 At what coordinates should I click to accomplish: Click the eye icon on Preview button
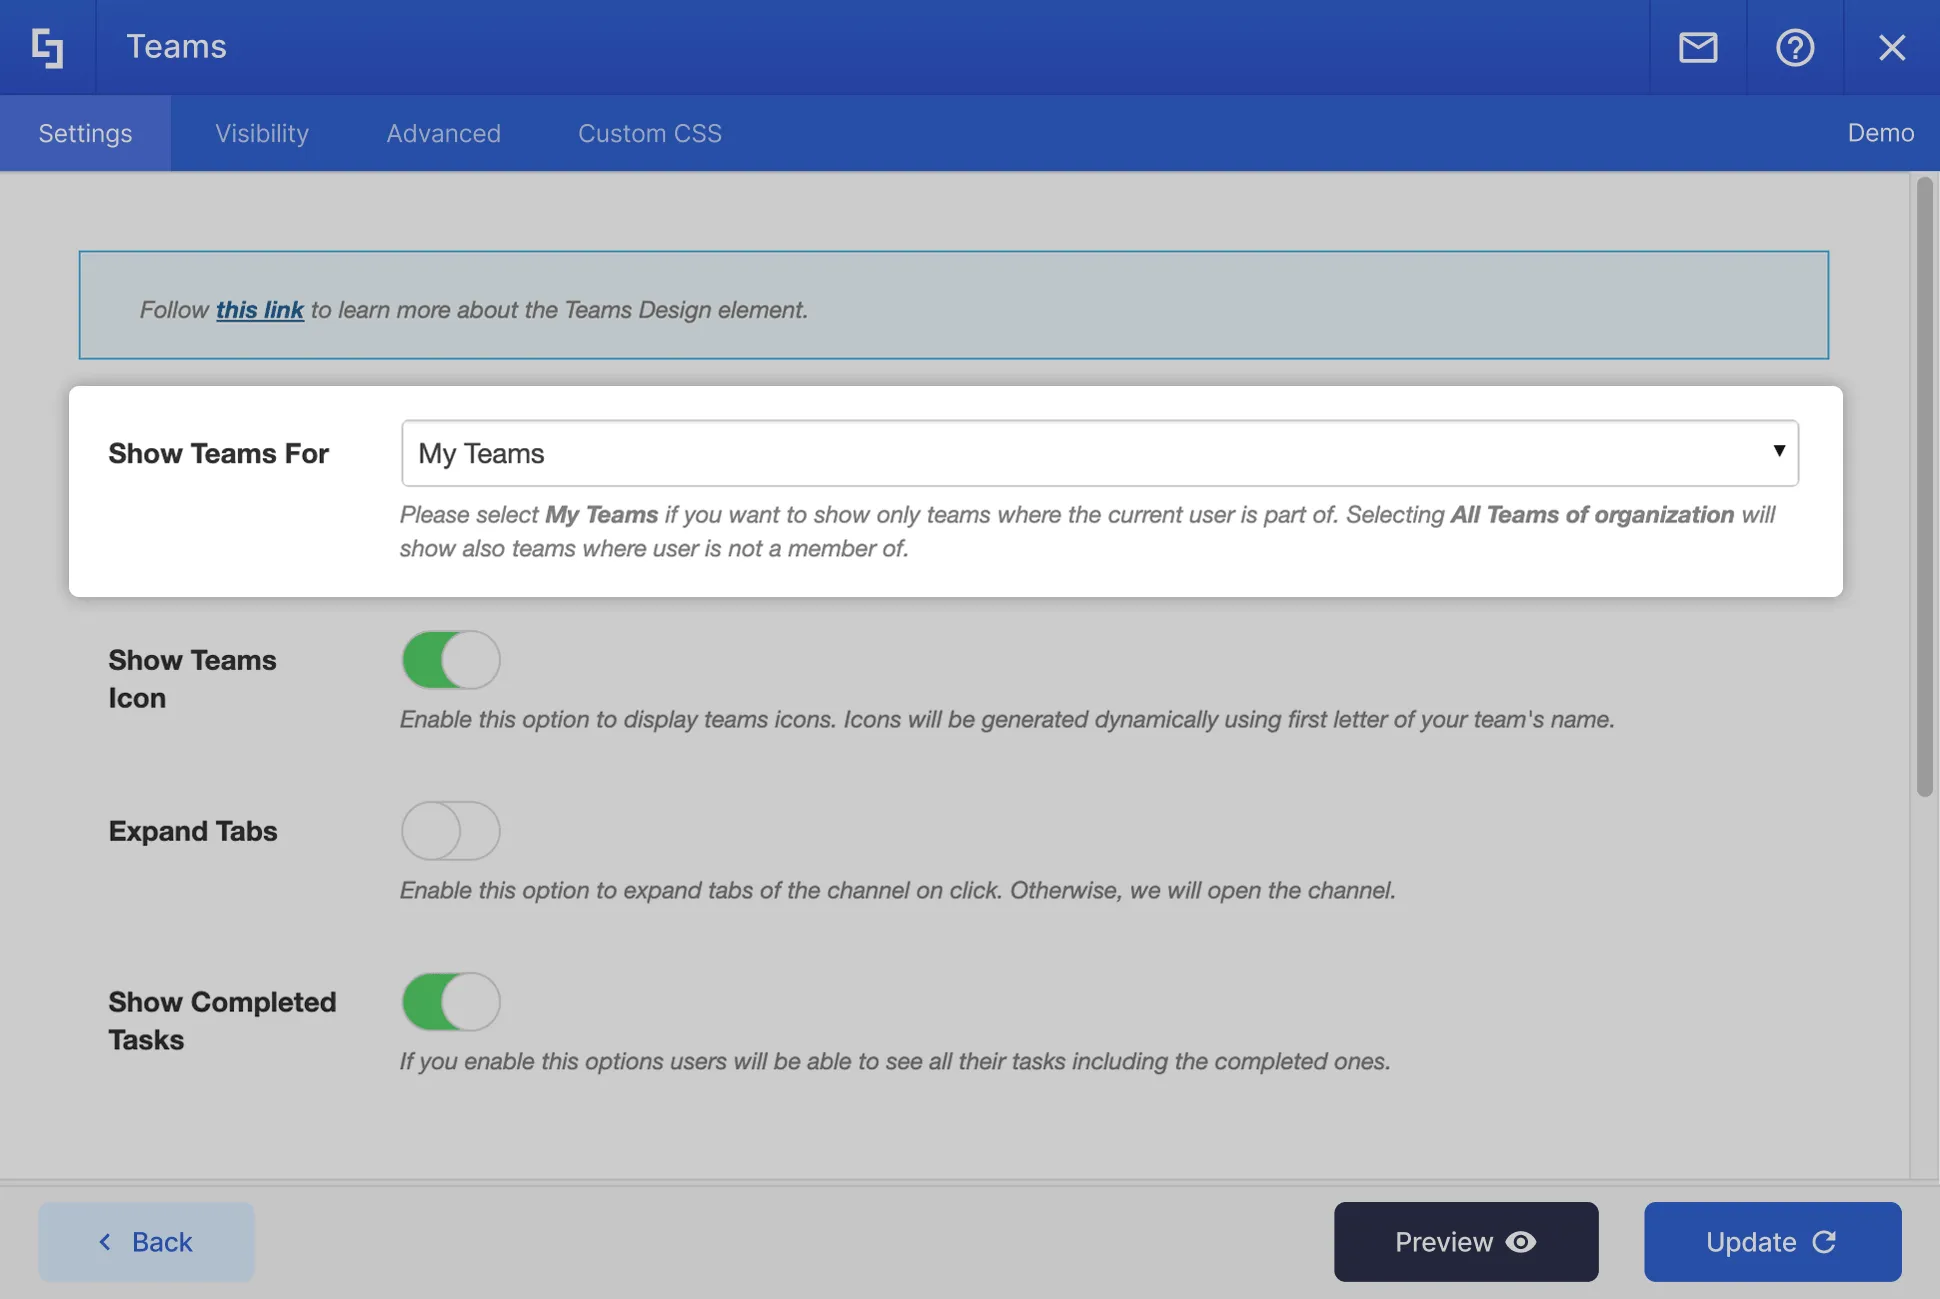coord(1521,1241)
